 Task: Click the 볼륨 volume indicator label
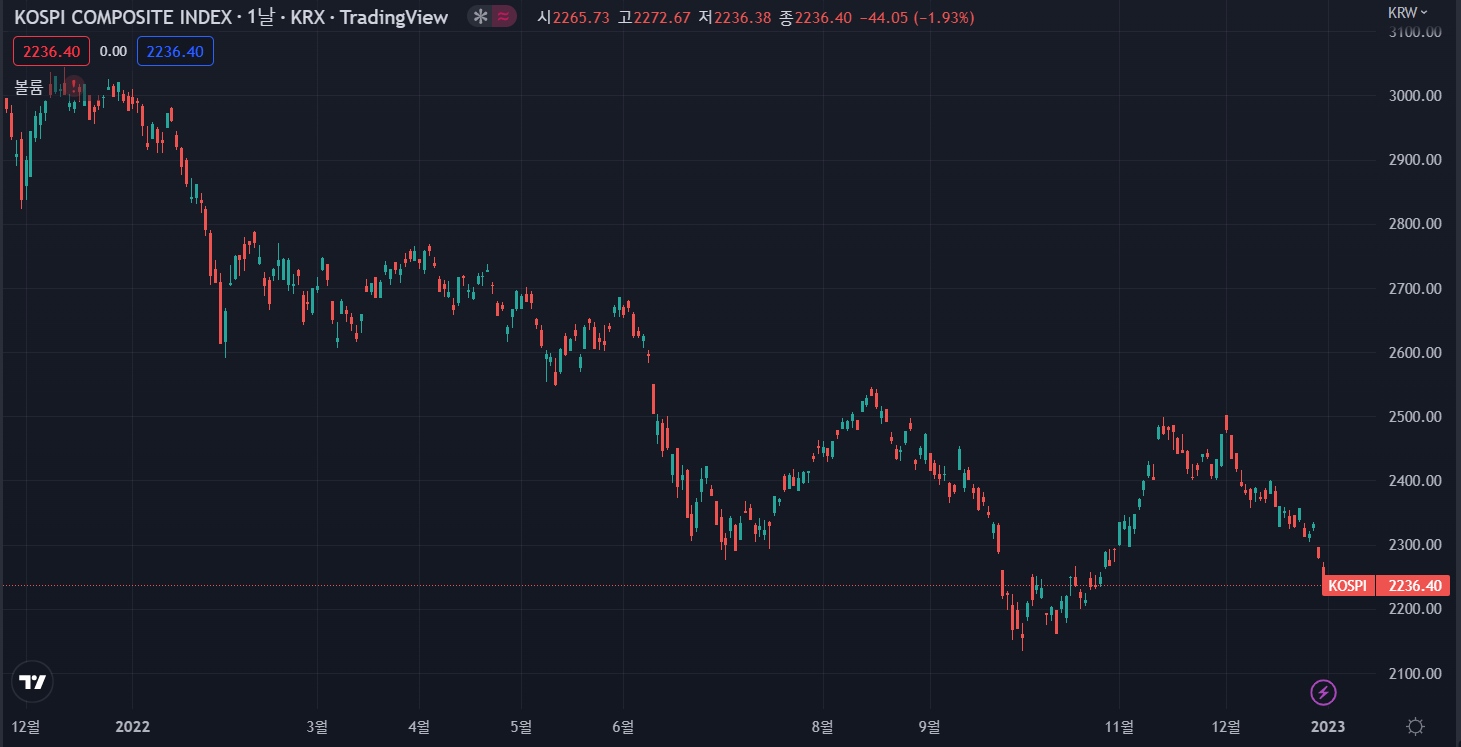[x=29, y=87]
